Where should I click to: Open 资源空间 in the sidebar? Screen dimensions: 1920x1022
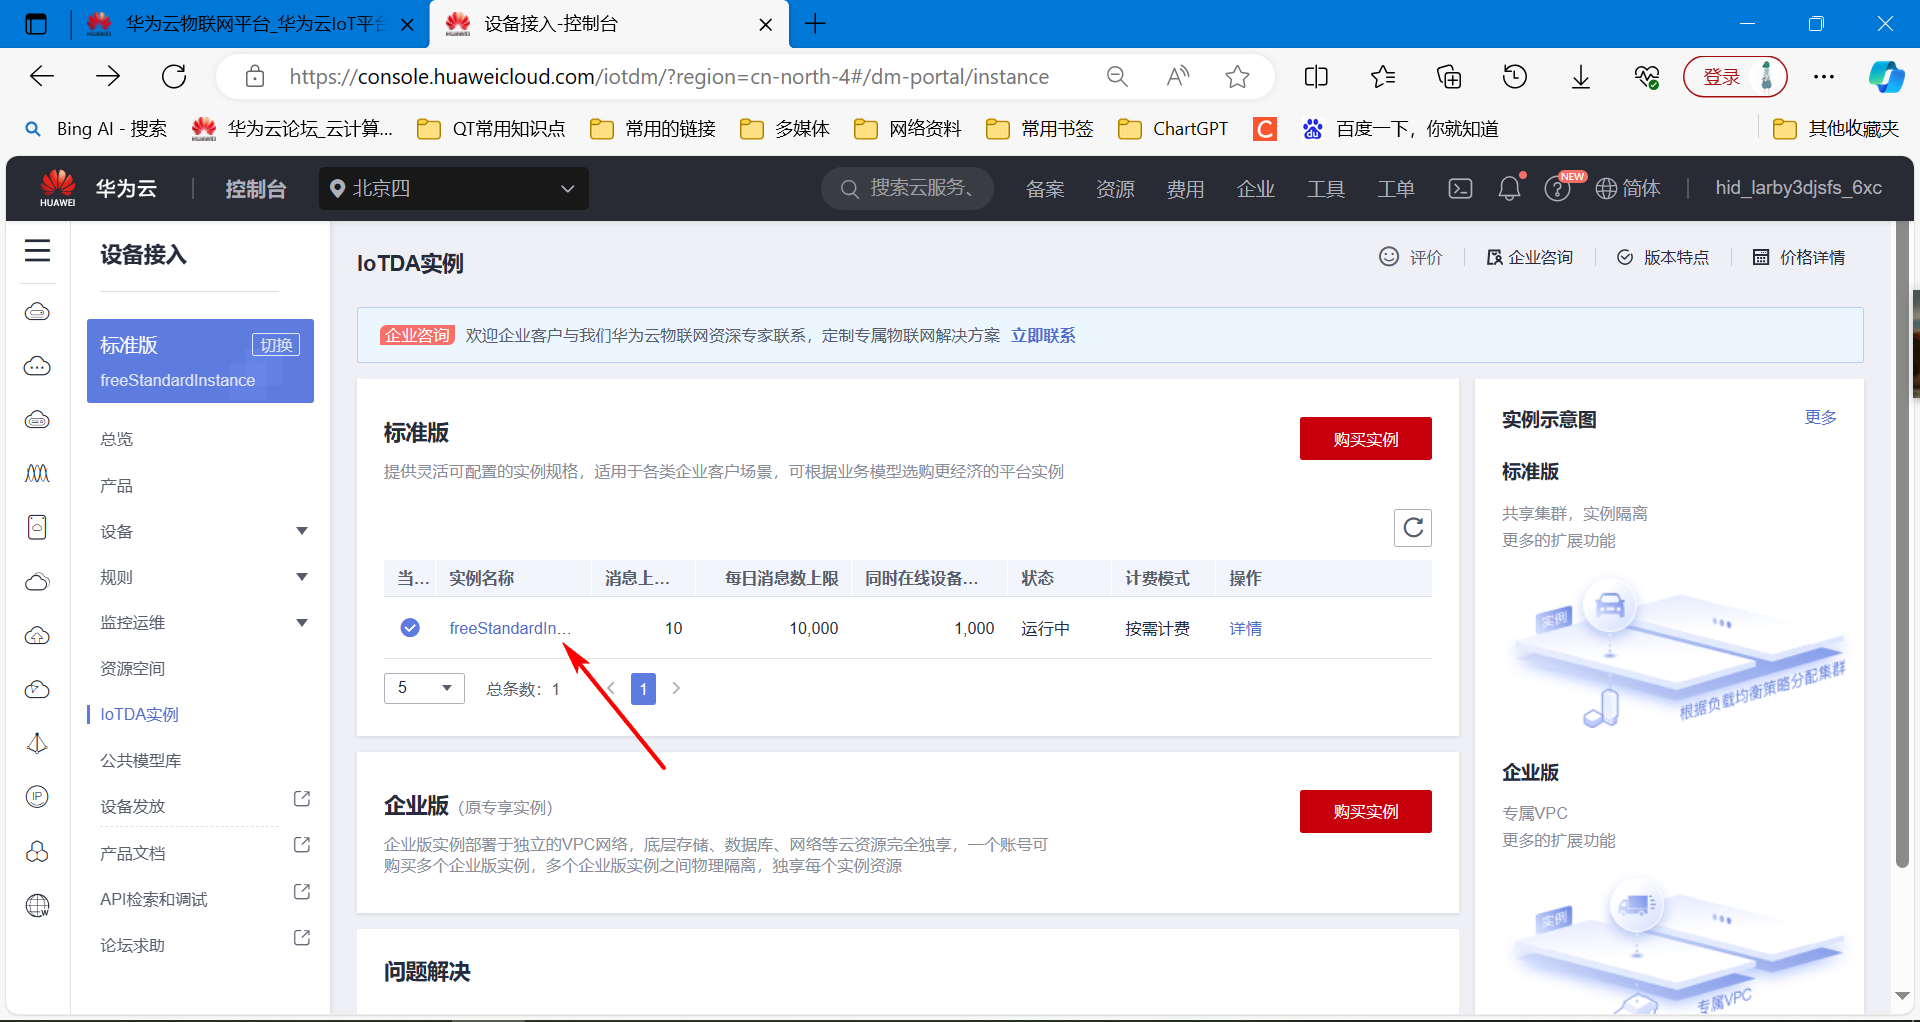click(x=133, y=668)
